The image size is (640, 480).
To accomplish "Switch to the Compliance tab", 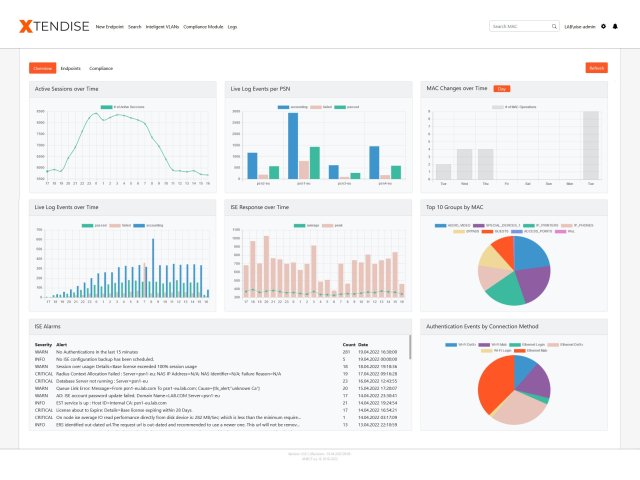I will point(101,68).
